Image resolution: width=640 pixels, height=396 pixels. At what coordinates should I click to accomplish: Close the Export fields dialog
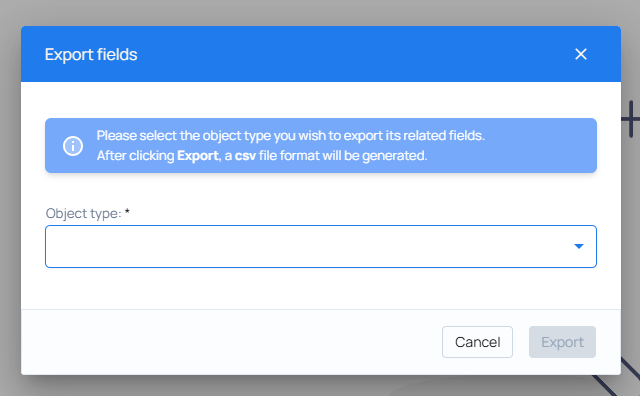coord(580,54)
